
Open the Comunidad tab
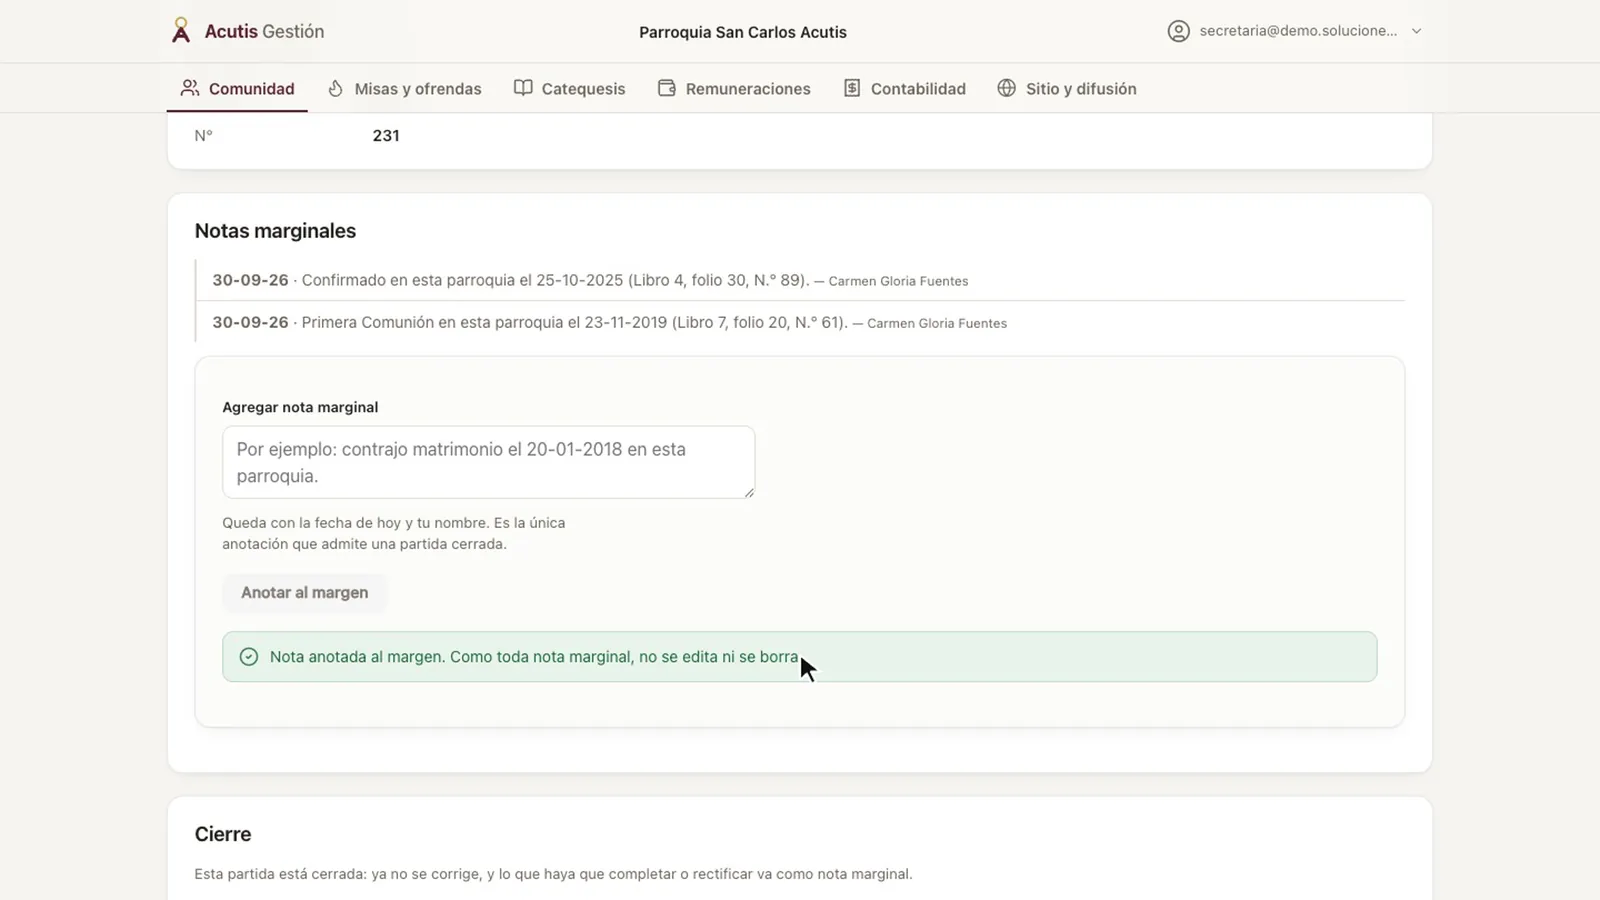tap(237, 88)
